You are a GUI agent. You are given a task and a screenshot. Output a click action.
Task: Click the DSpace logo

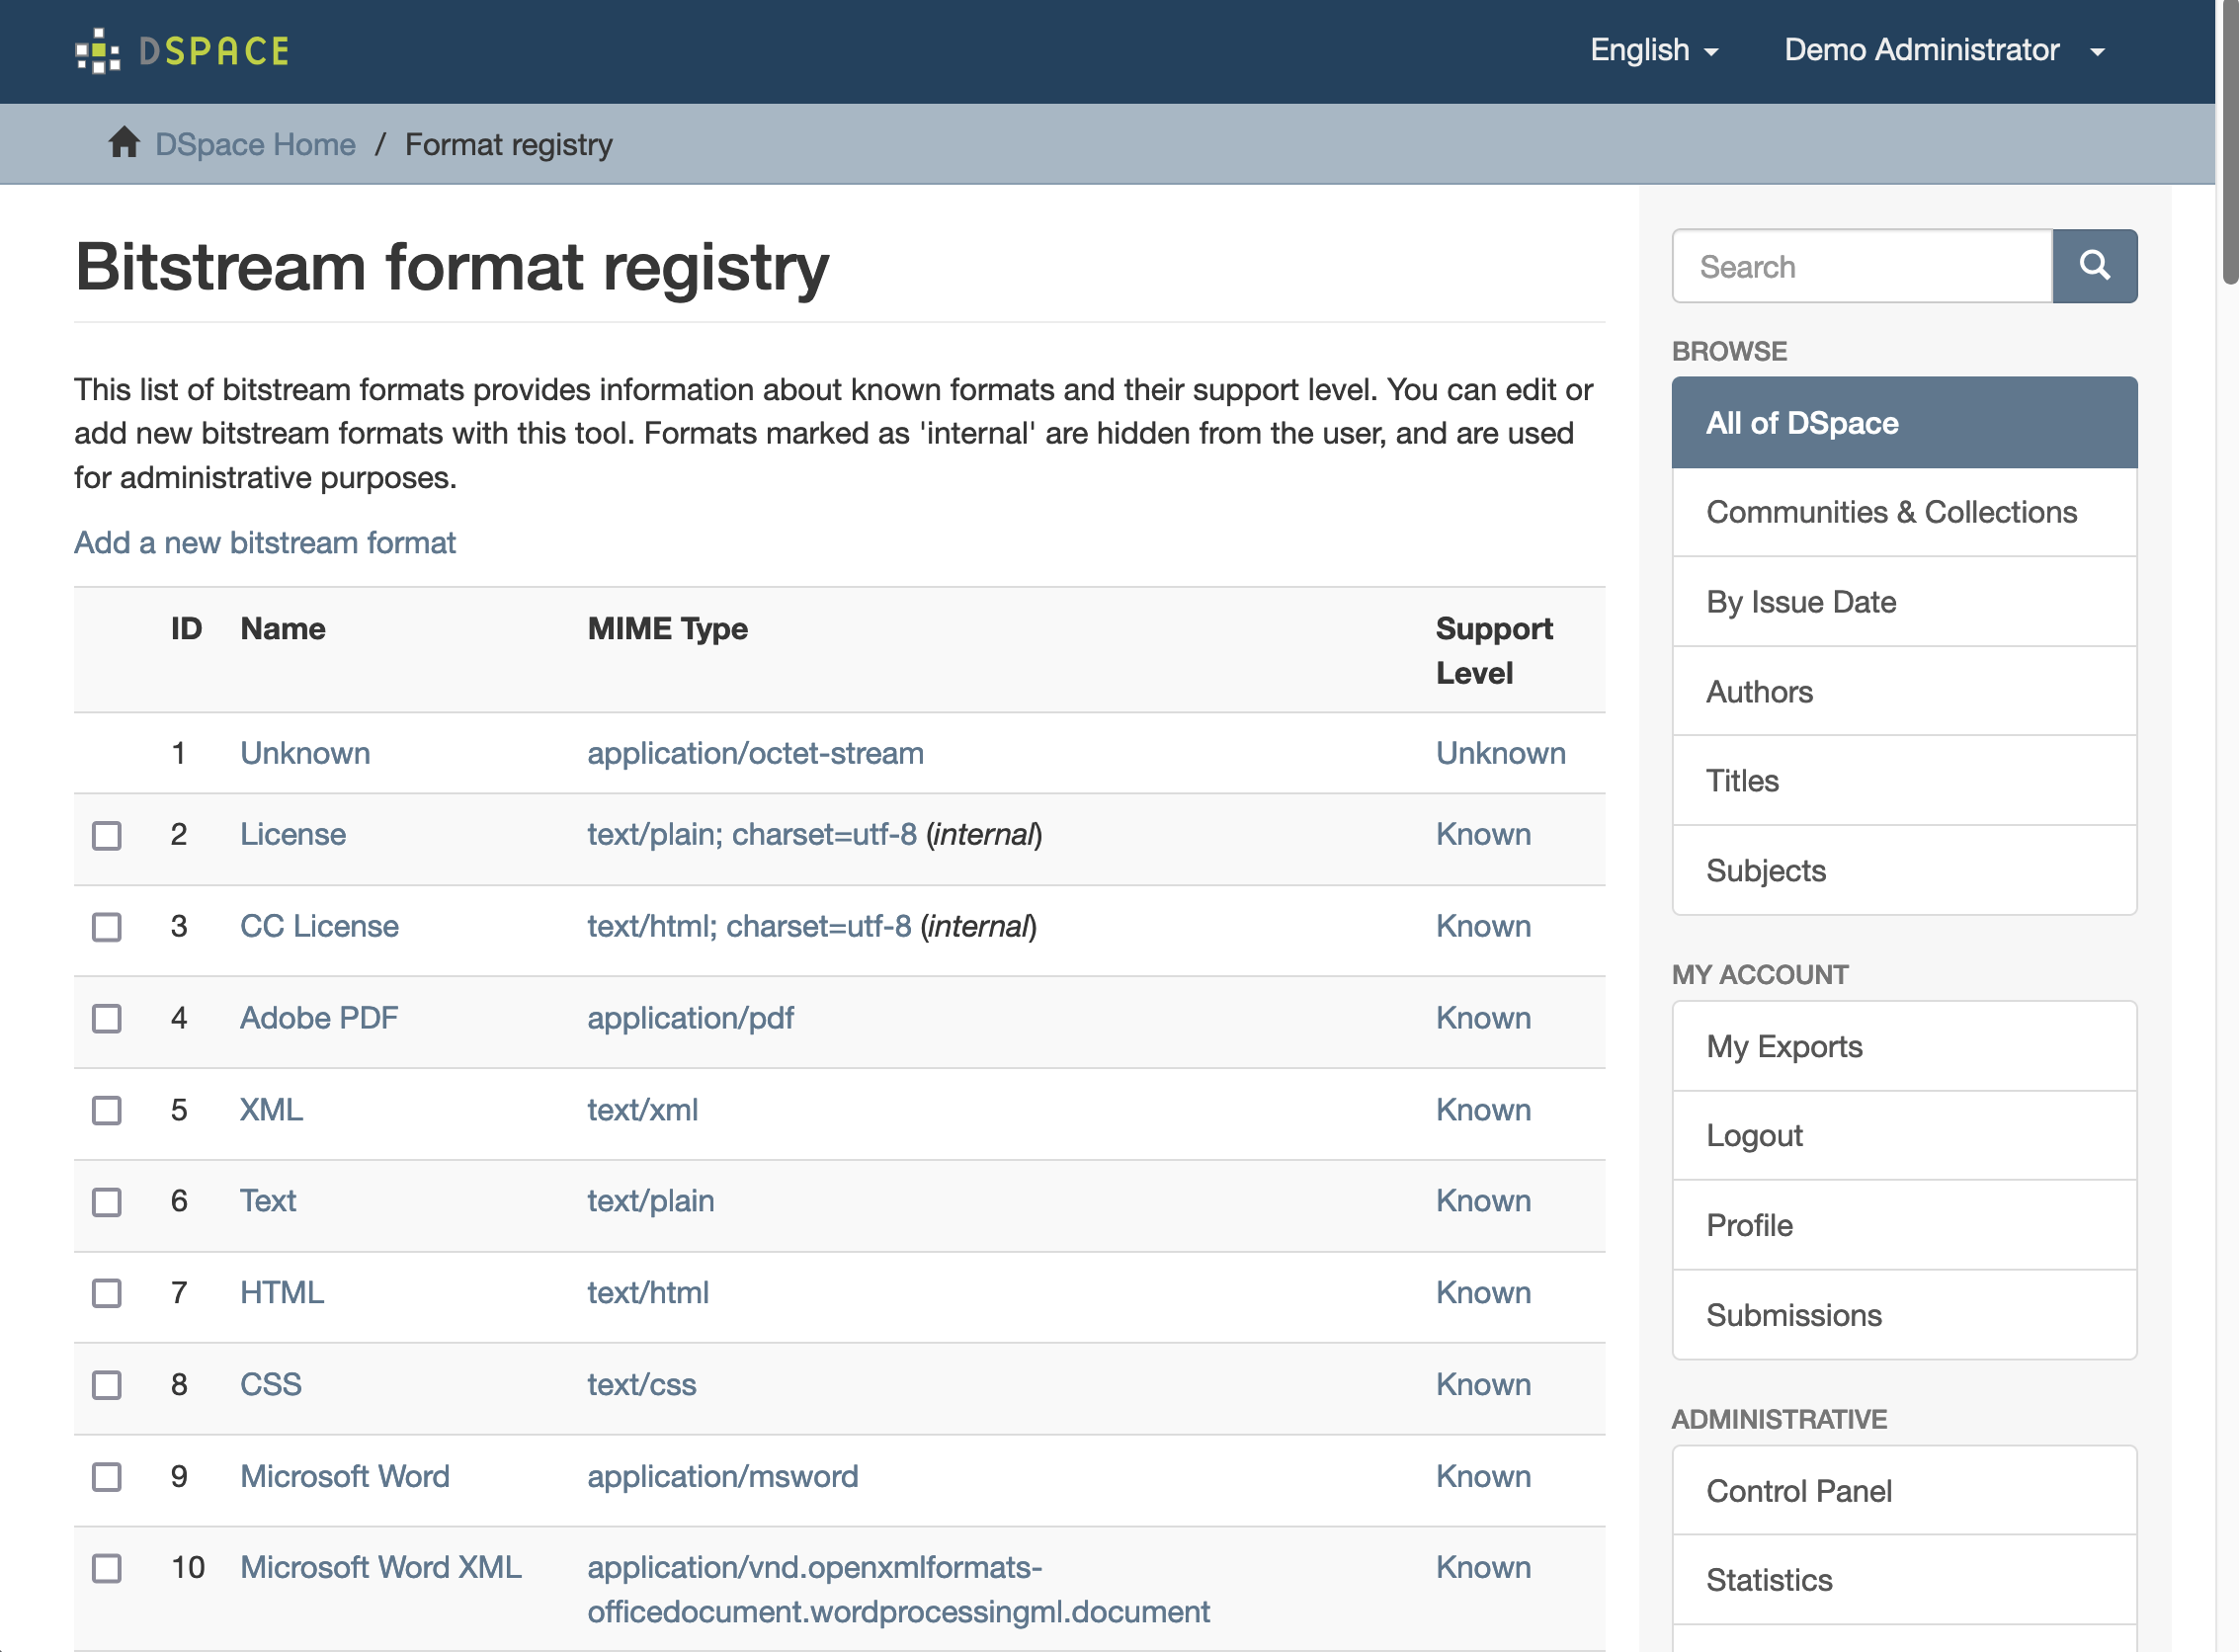click(183, 50)
